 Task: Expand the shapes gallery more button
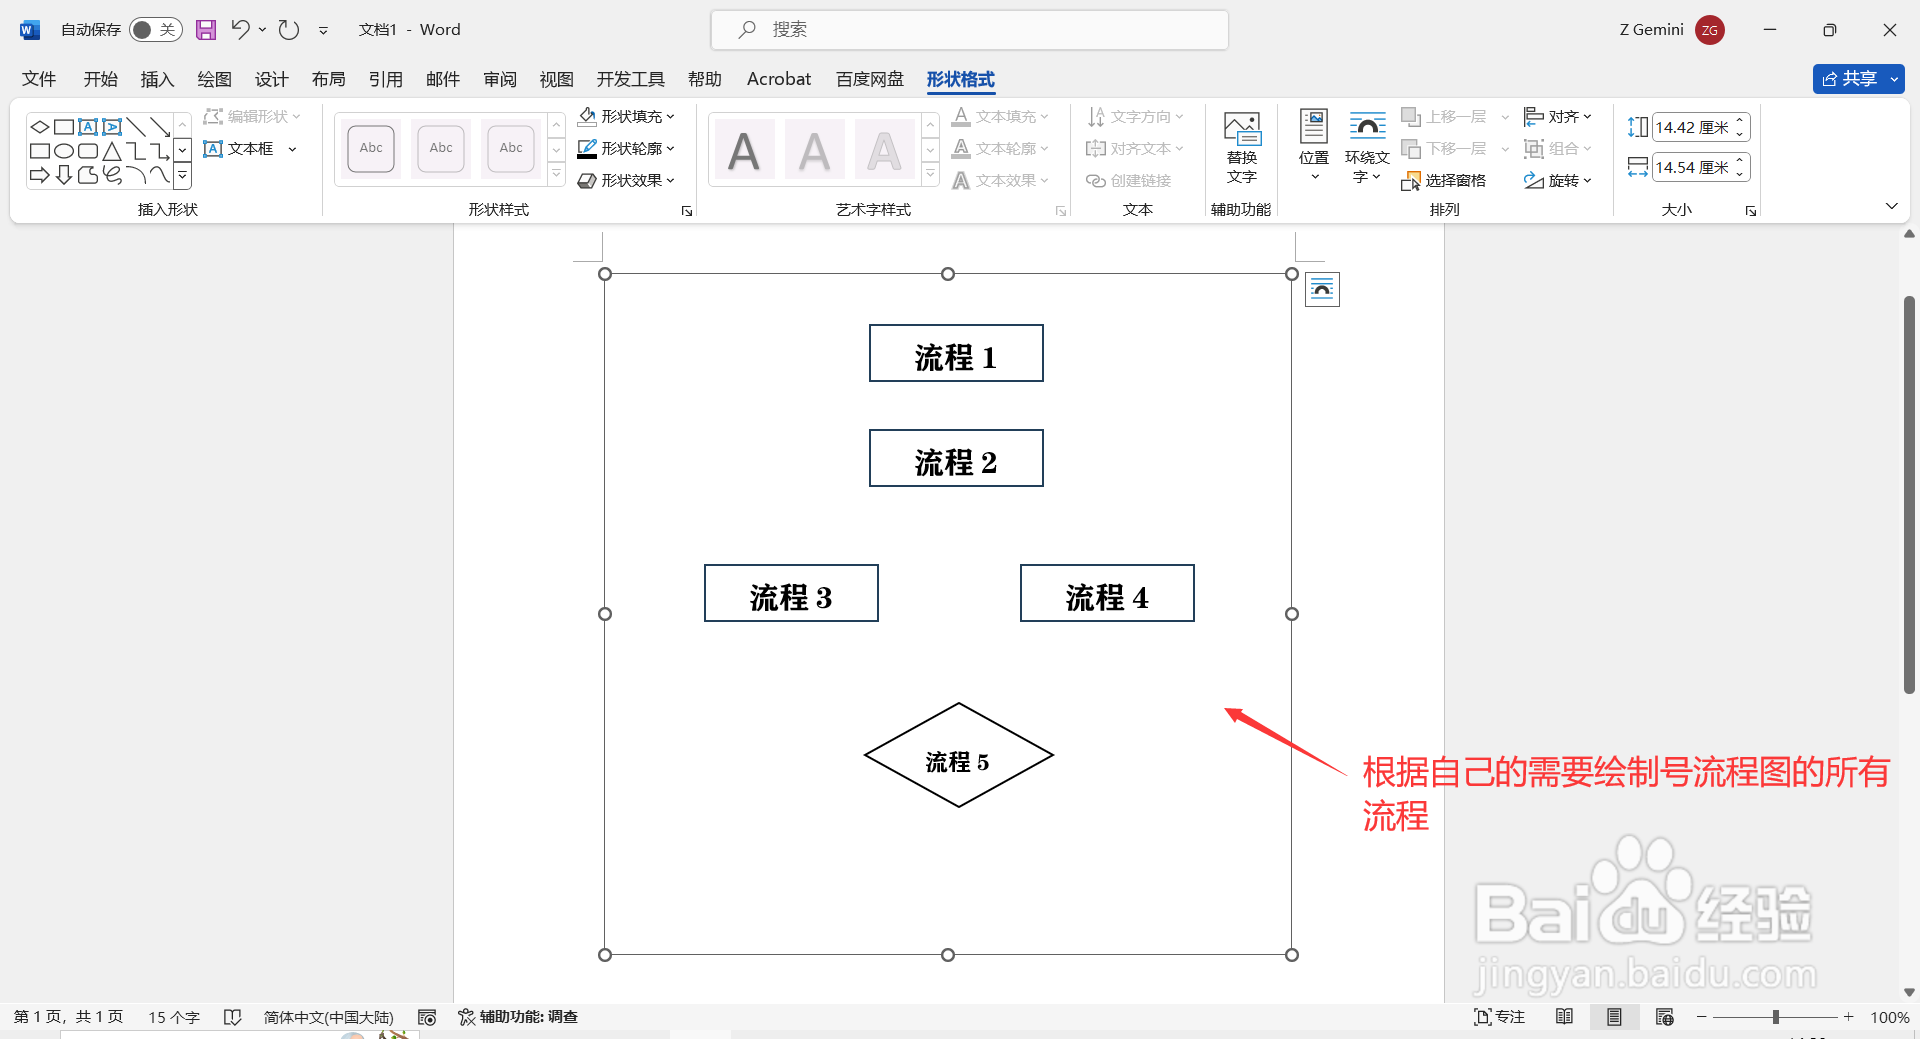(x=183, y=176)
